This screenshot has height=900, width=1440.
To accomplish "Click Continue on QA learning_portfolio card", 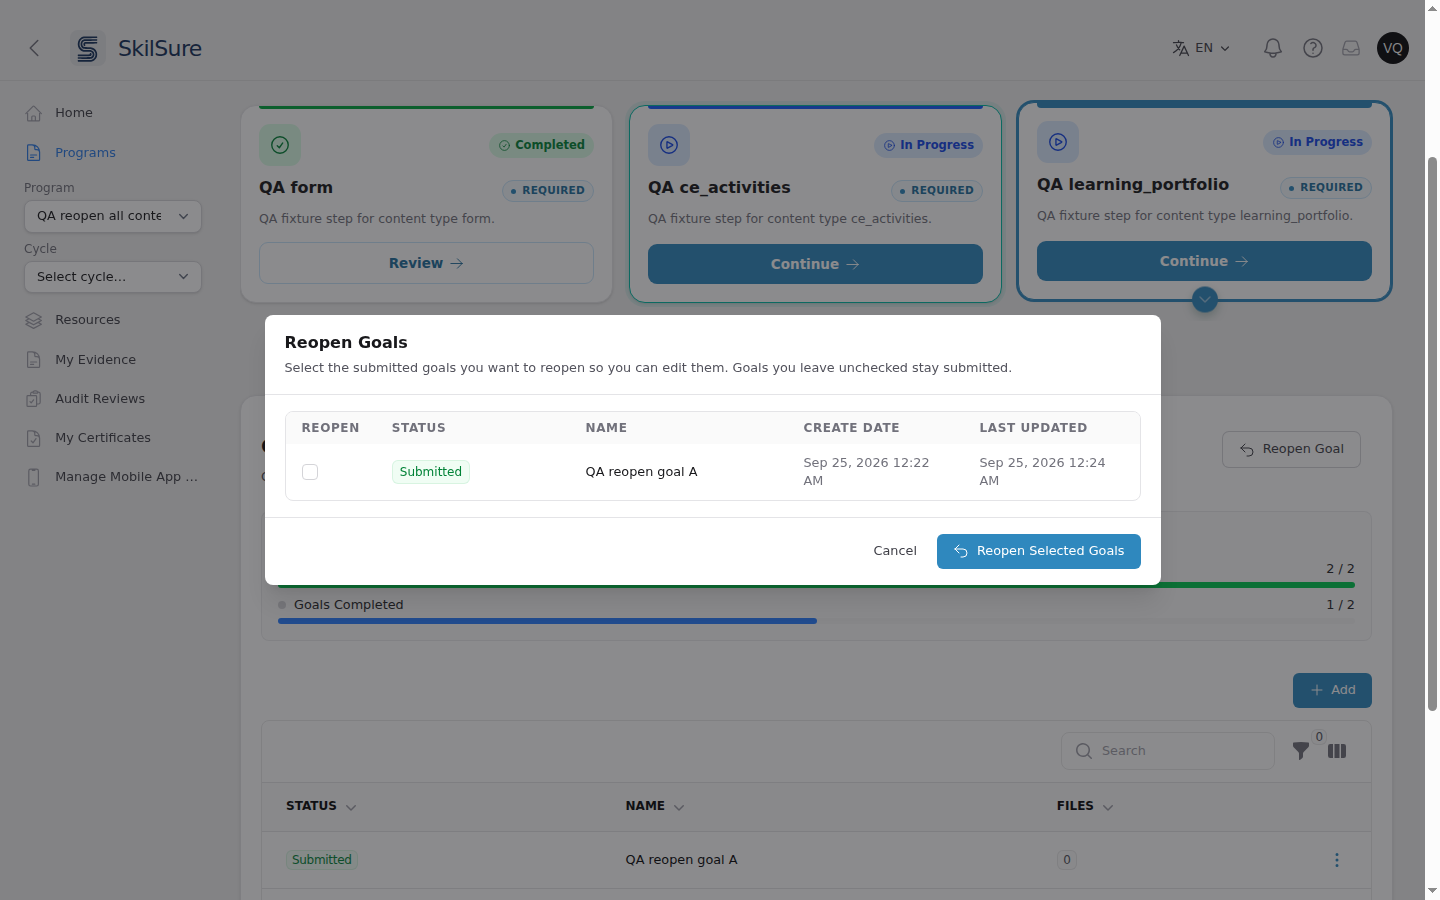I will point(1204,261).
